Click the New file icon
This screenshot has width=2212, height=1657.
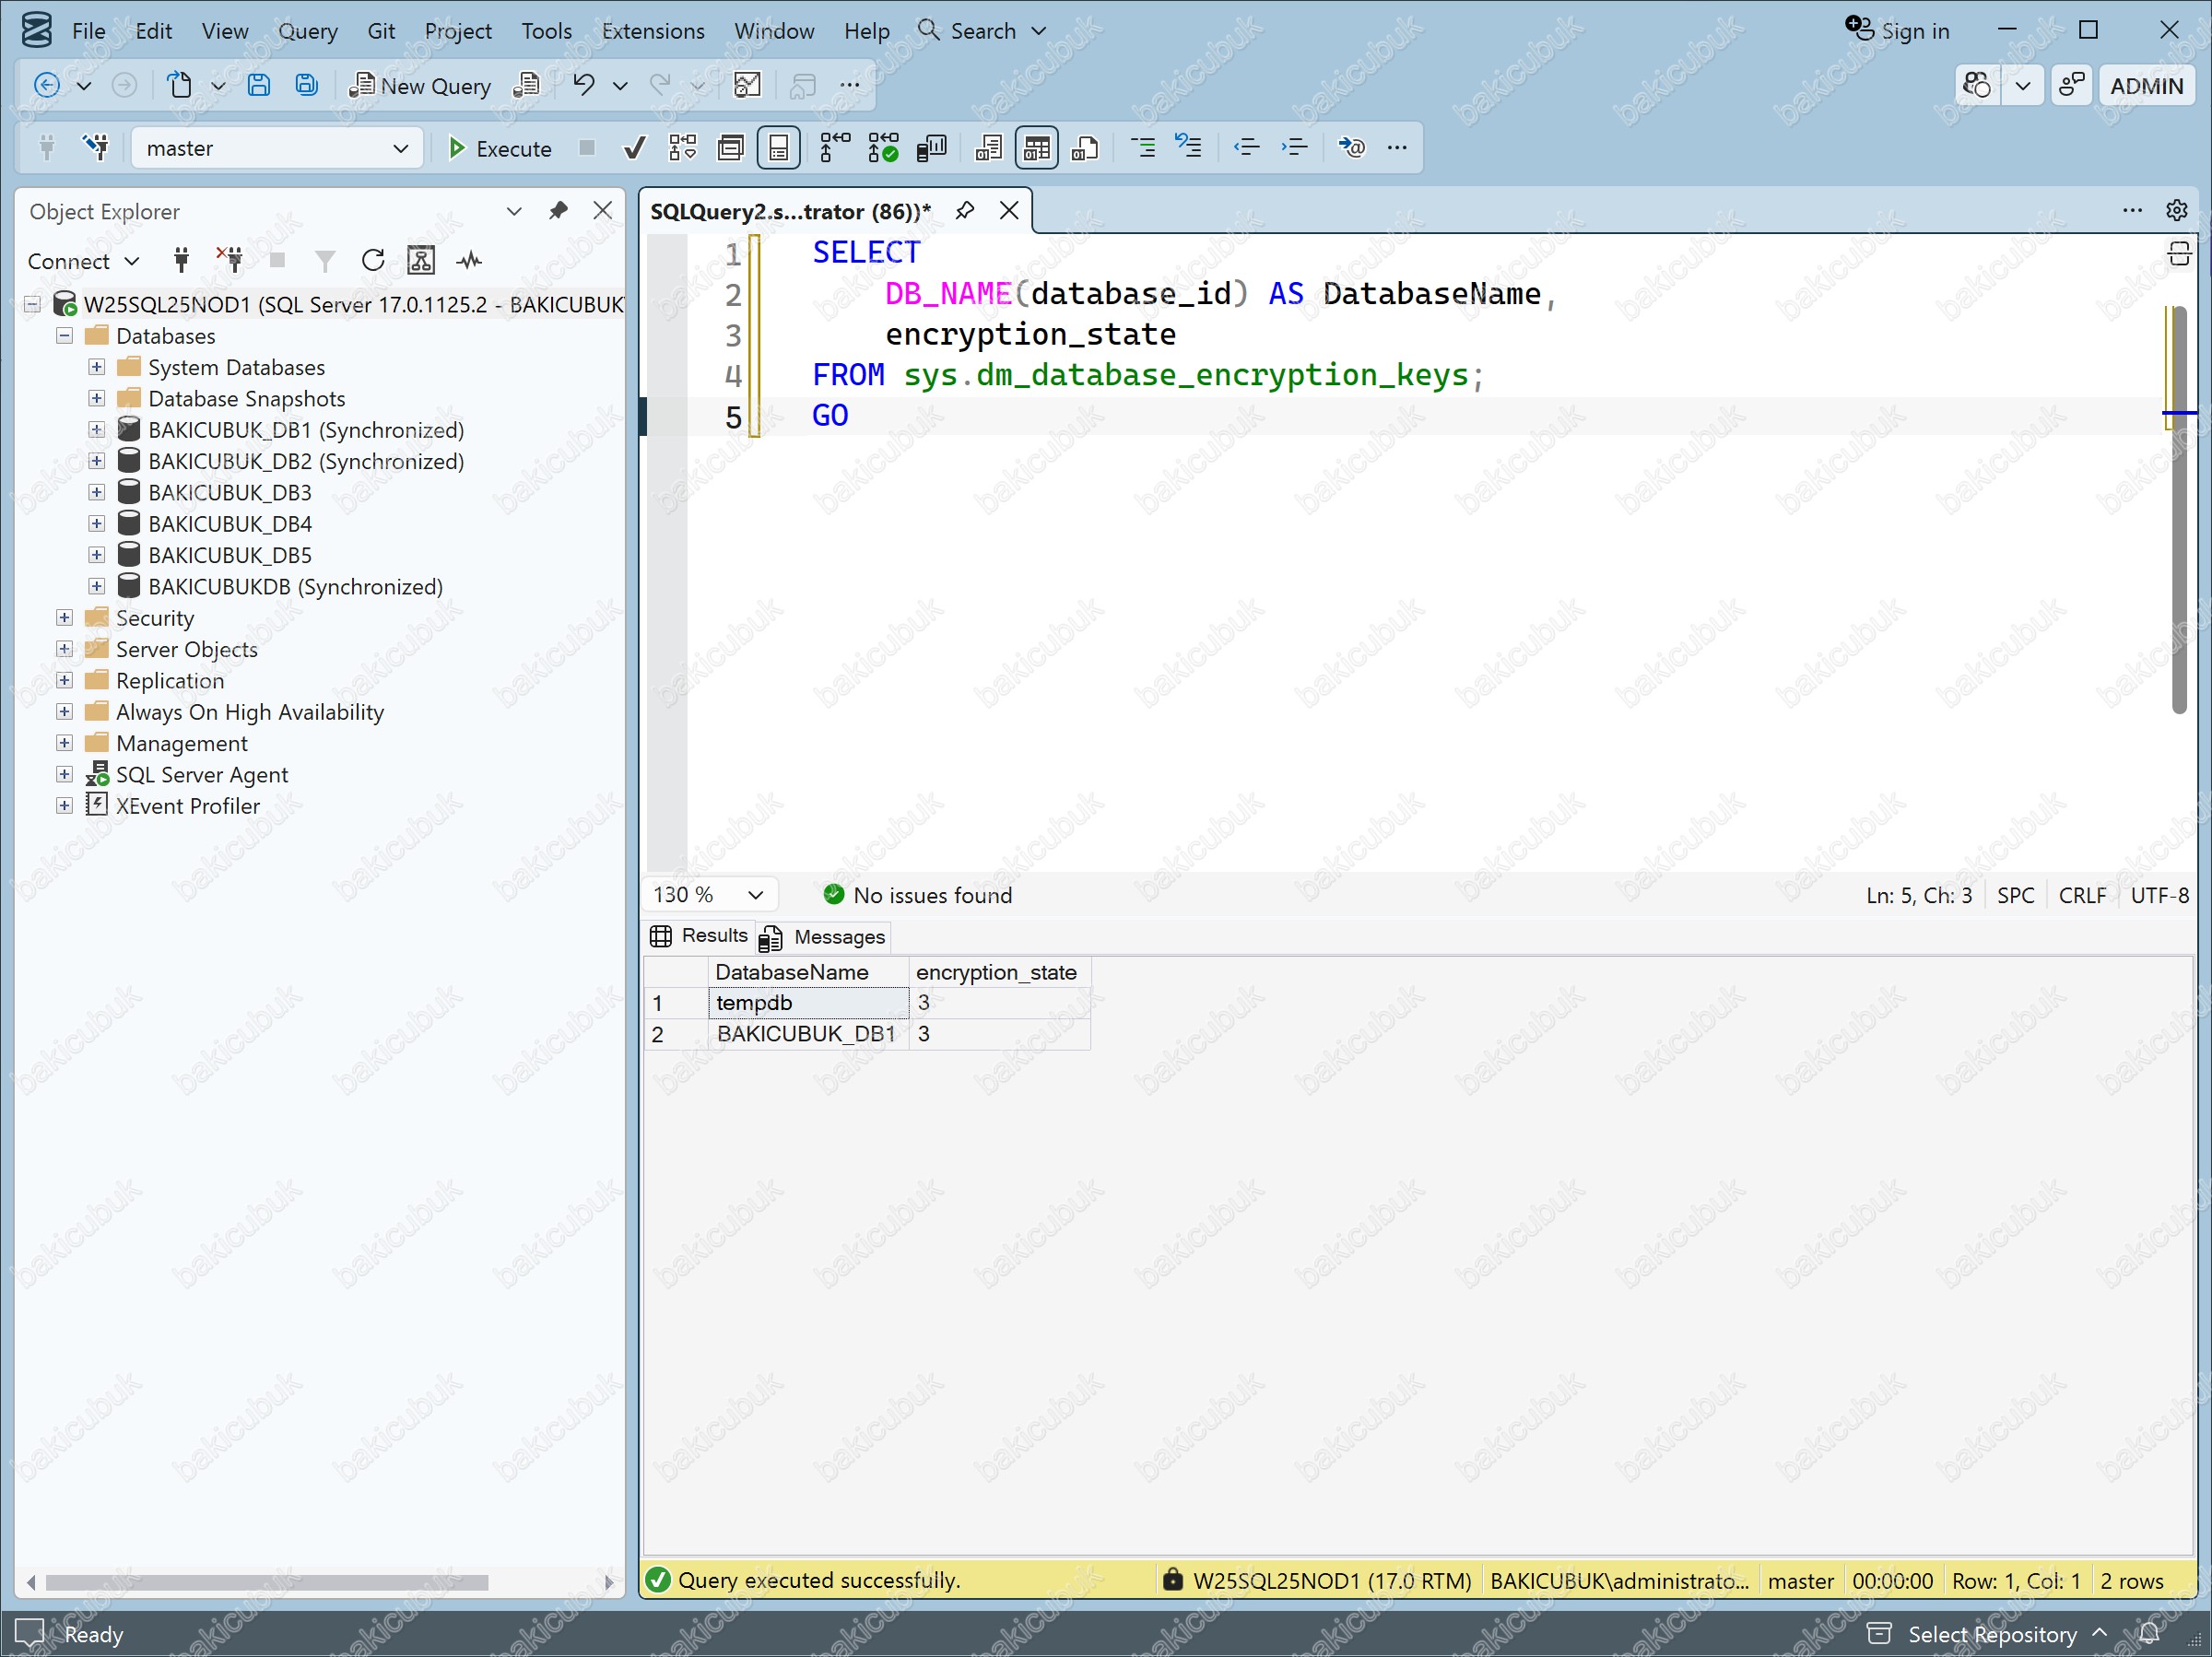(179, 86)
